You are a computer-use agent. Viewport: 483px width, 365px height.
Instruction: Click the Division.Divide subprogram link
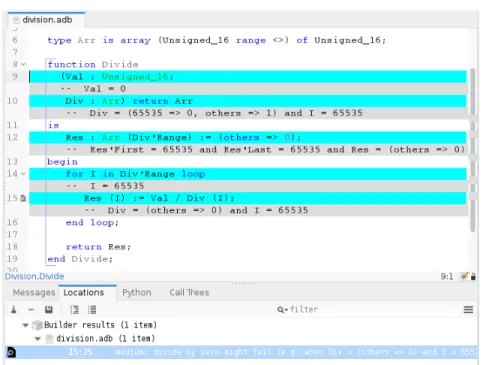point(34,276)
